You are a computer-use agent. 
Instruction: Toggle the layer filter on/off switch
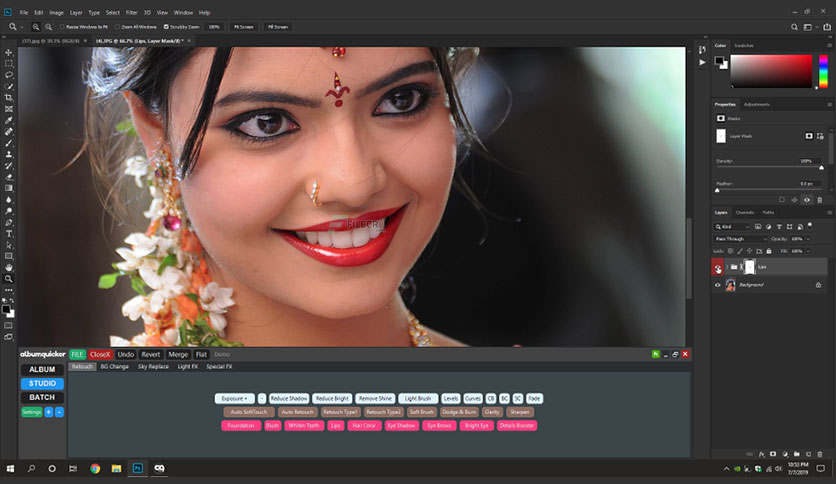point(810,225)
